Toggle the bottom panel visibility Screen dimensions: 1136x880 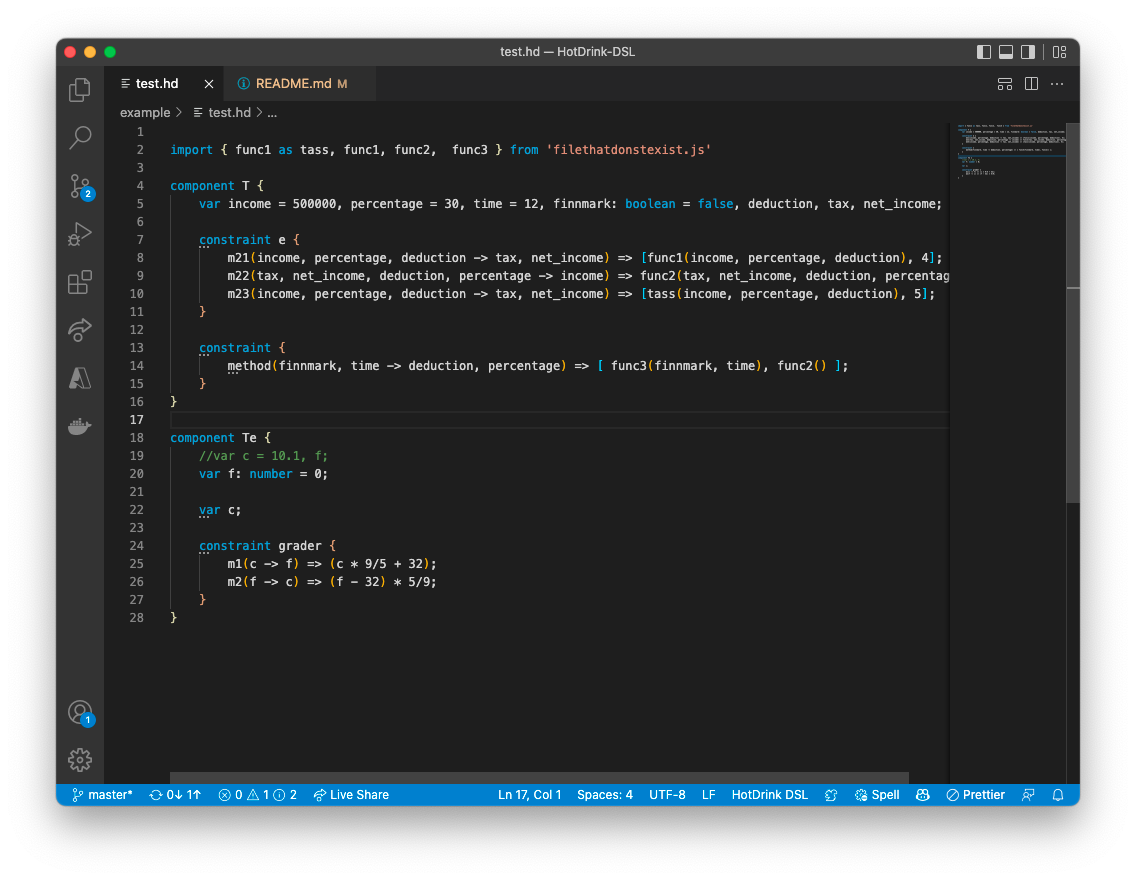tap(1006, 51)
